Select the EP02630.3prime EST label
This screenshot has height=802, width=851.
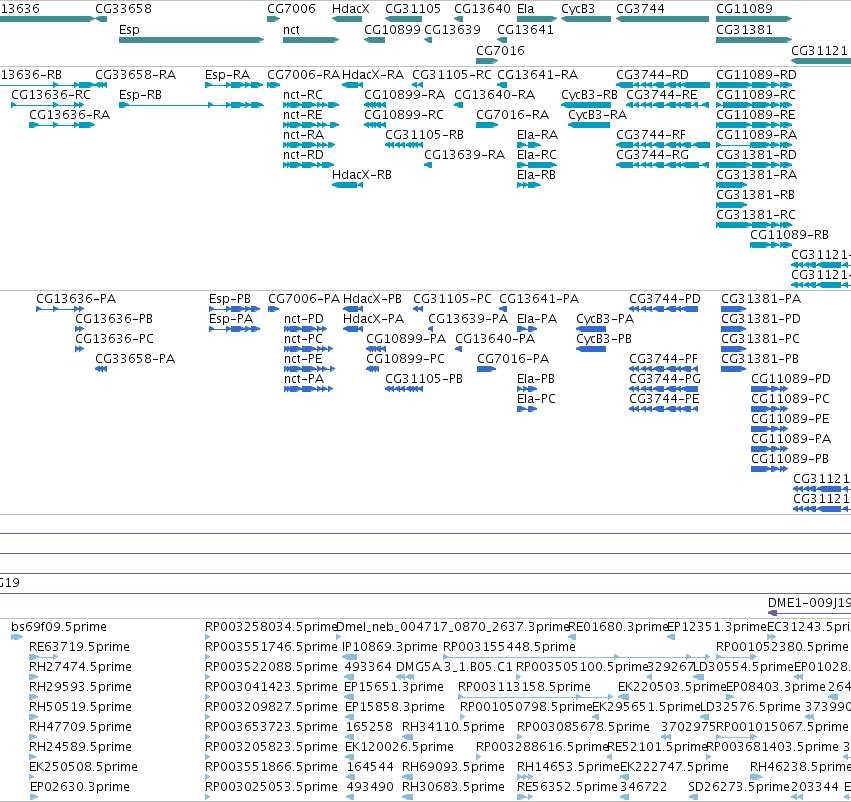point(79,787)
